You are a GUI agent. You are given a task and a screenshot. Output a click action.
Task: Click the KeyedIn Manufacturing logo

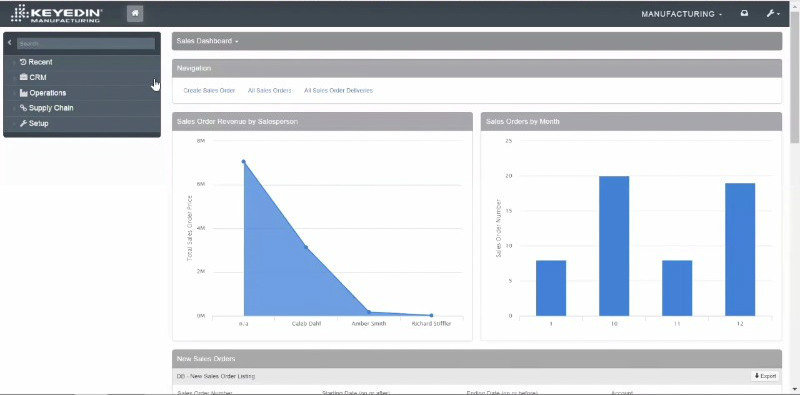pyautogui.click(x=56, y=14)
